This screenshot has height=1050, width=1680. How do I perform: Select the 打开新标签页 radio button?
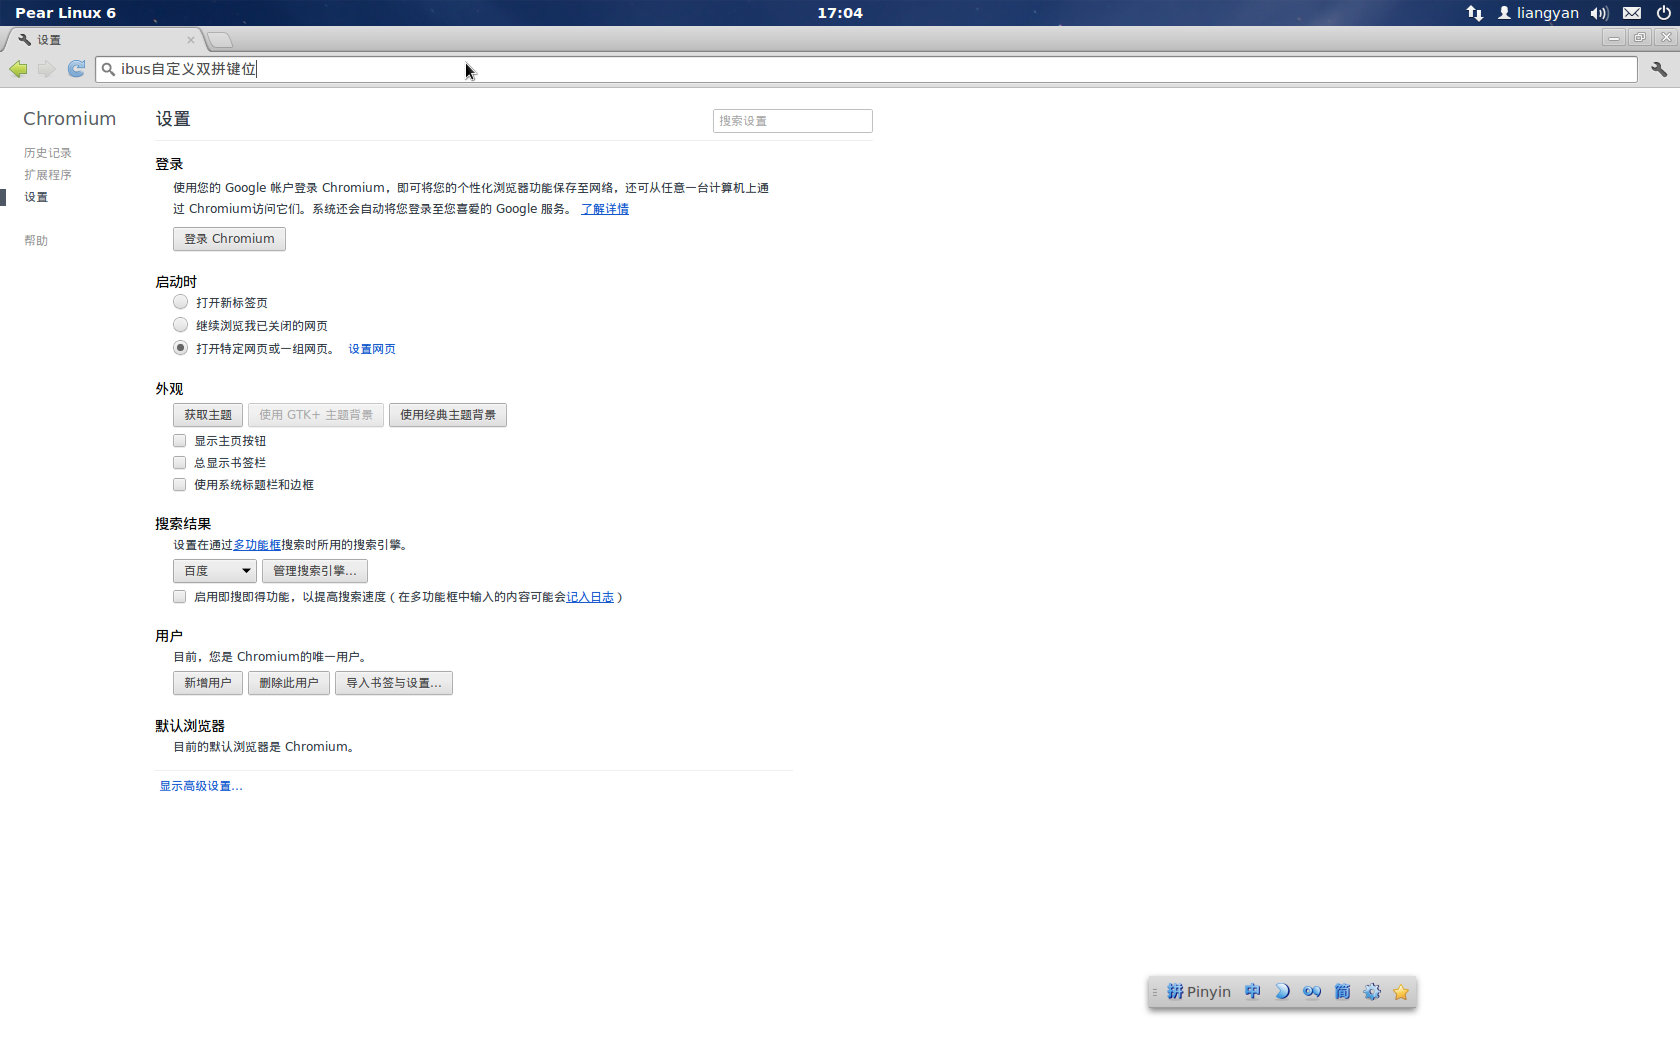180,302
